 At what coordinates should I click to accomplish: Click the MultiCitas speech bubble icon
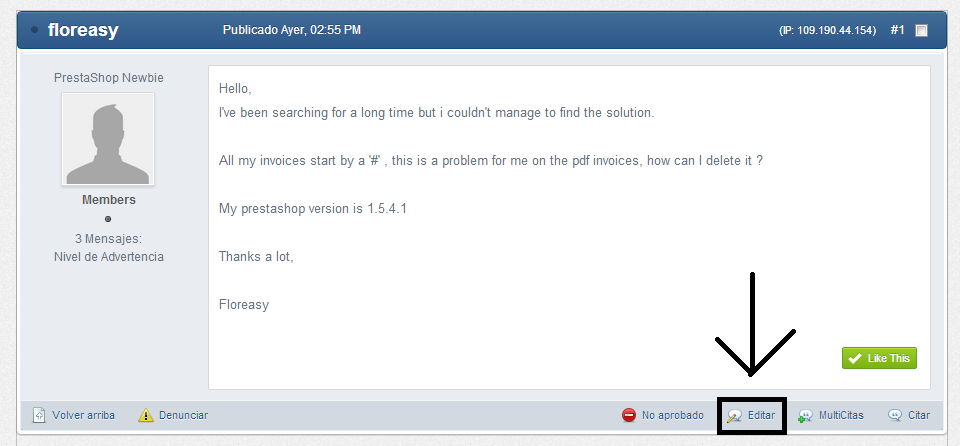point(805,415)
